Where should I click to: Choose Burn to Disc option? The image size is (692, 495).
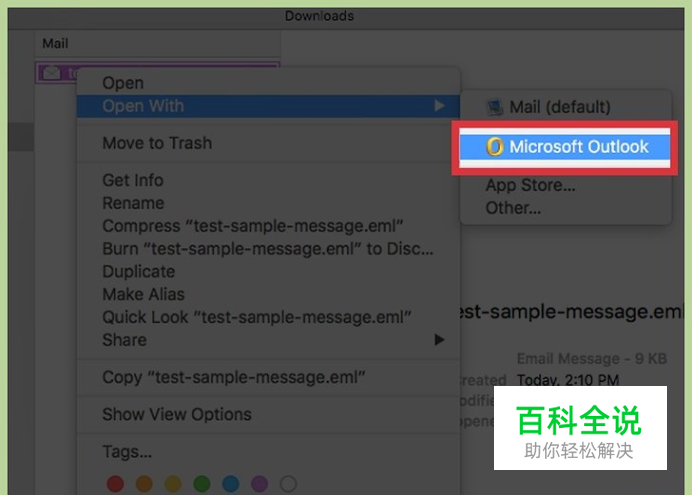coord(268,249)
